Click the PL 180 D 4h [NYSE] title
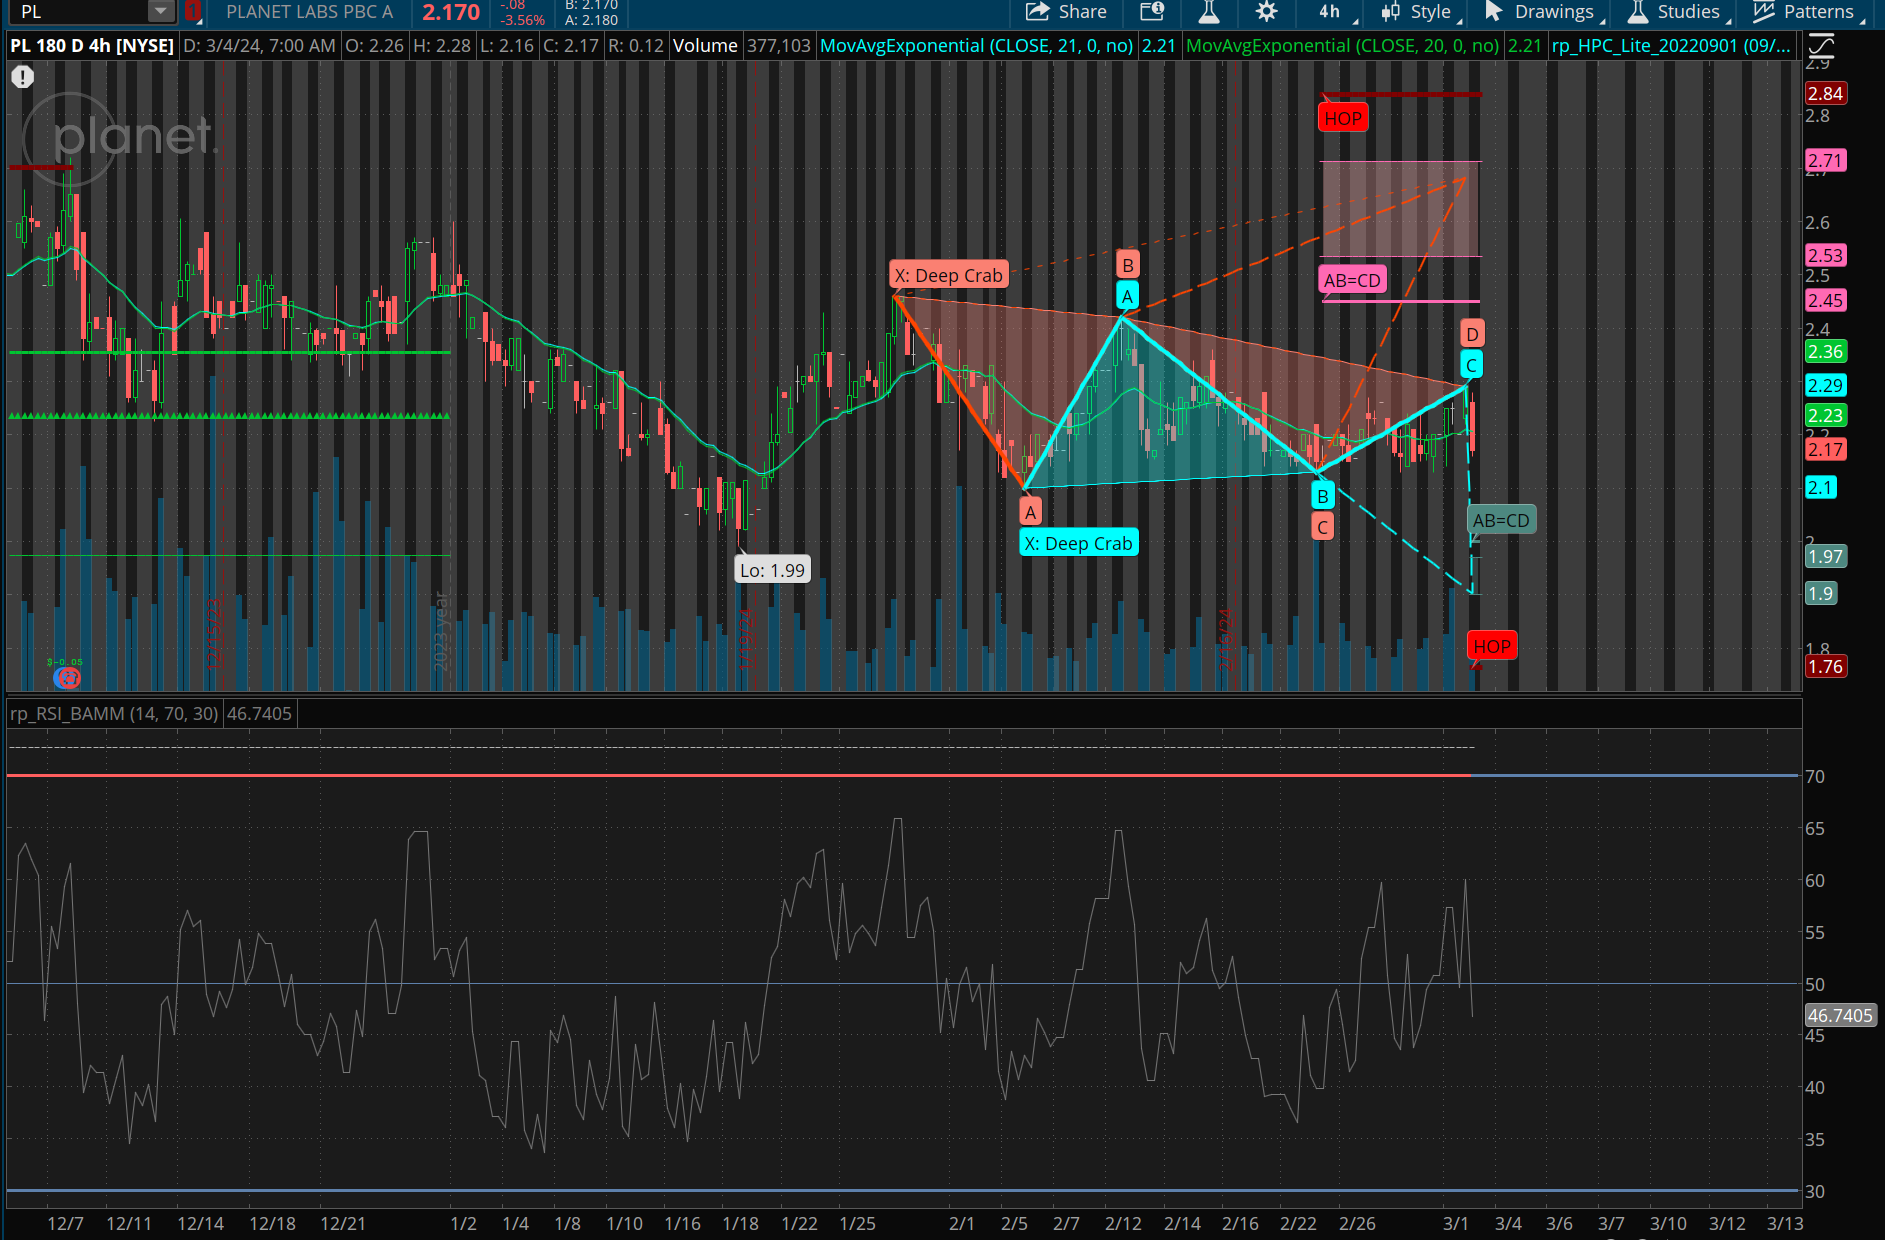1885x1240 pixels. pyautogui.click(x=92, y=46)
